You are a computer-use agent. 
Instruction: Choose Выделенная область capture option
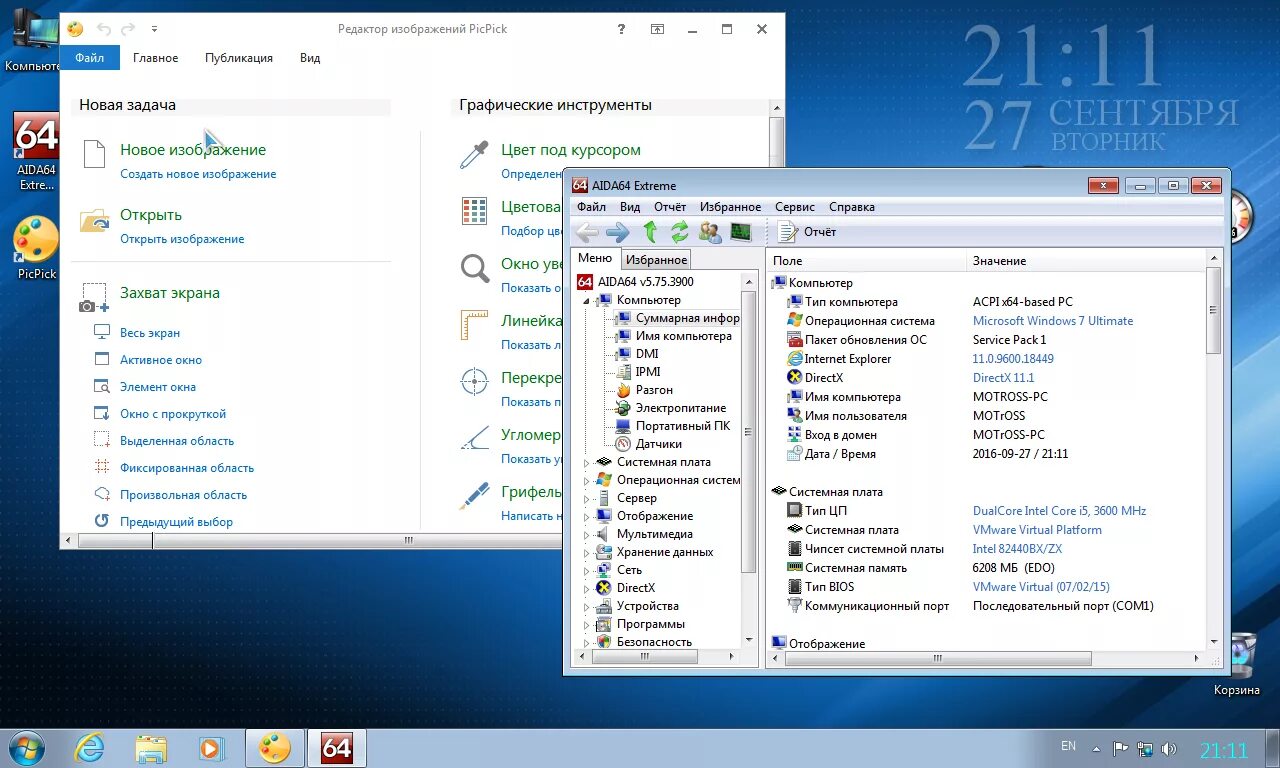click(x=176, y=441)
